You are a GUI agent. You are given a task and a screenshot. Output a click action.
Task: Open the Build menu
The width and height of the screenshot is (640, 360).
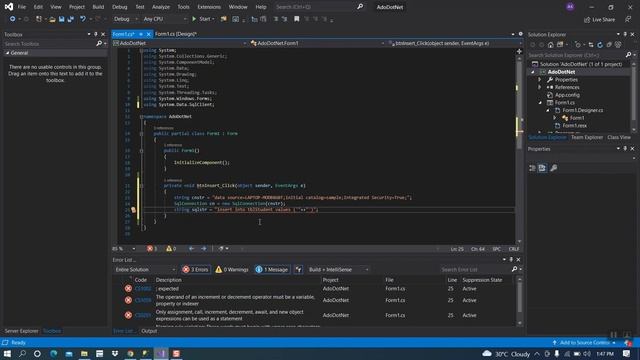click(x=98, y=7)
